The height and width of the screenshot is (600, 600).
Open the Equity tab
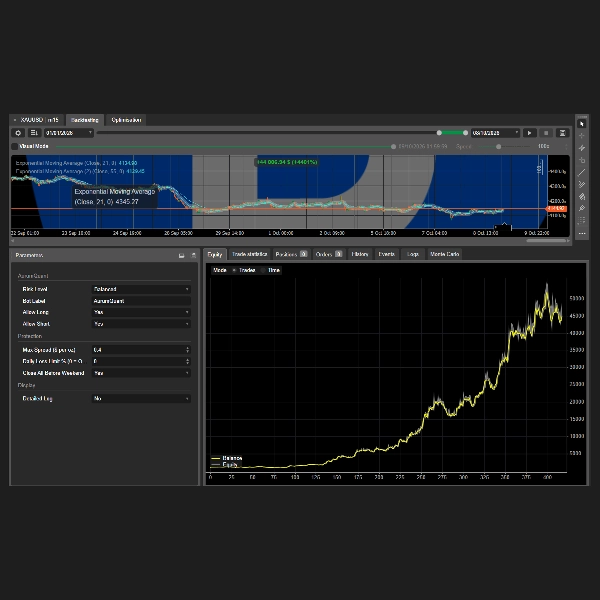pyautogui.click(x=215, y=254)
